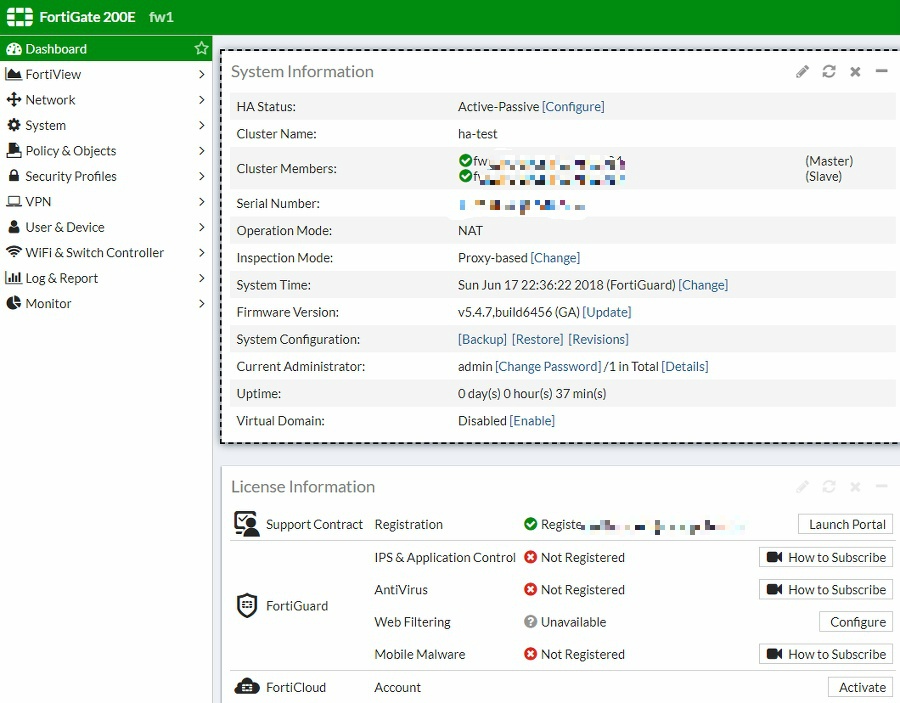Enable Virtual Domain via Enable link
This screenshot has width=900, height=703.
coord(532,421)
